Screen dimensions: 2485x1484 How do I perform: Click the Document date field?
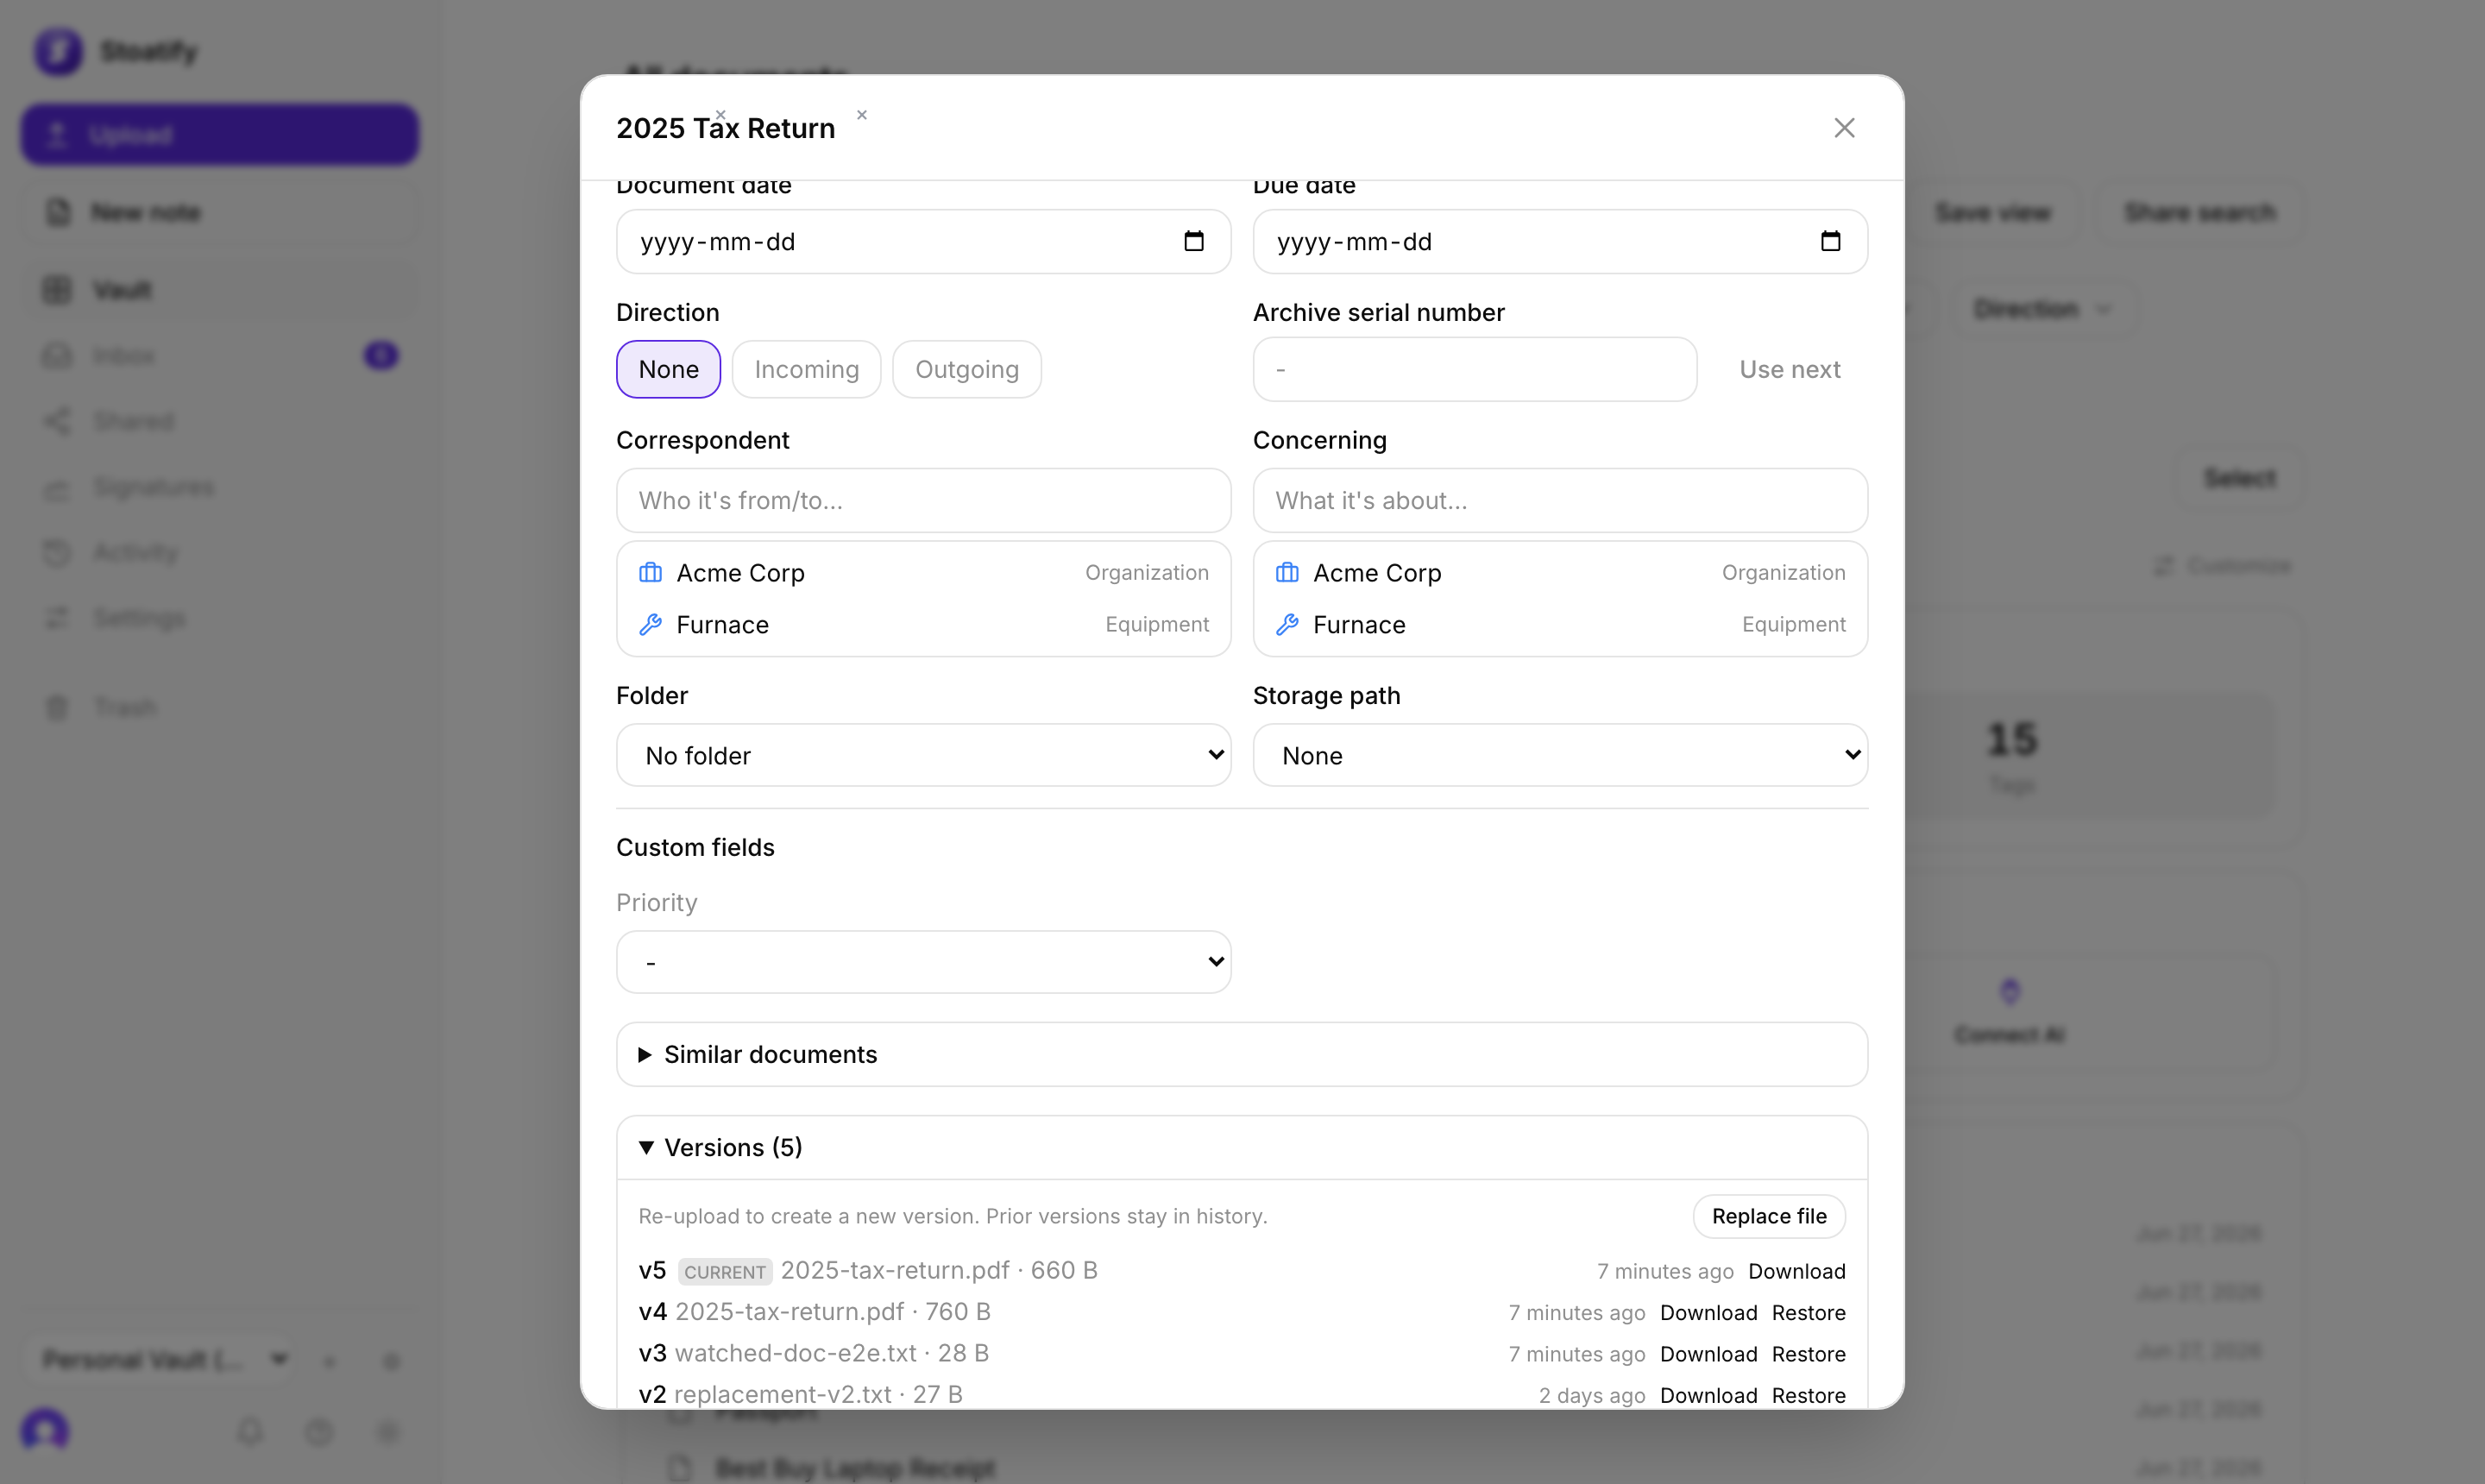[x=923, y=241]
